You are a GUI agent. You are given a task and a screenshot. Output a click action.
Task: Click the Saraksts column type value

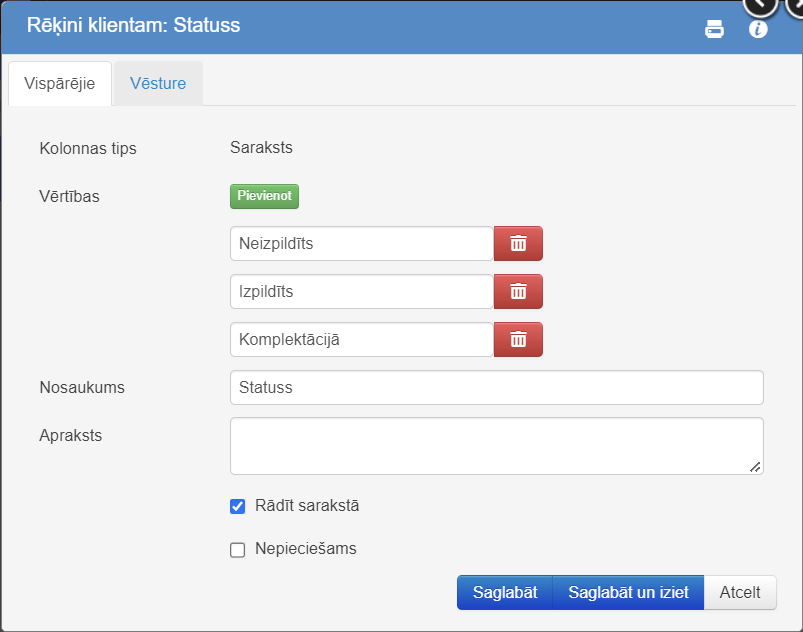click(261, 148)
